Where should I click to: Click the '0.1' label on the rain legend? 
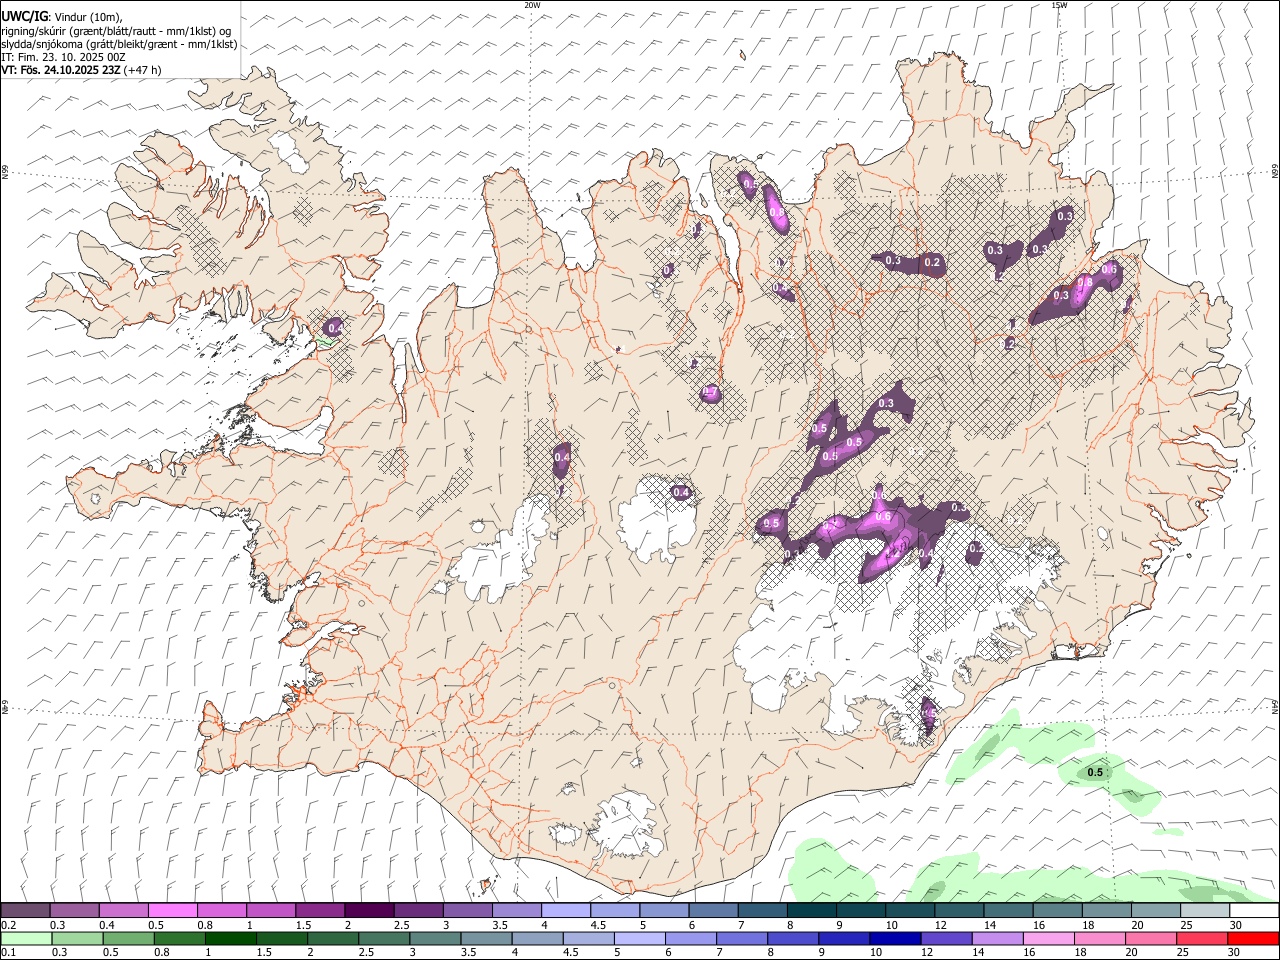8,953
